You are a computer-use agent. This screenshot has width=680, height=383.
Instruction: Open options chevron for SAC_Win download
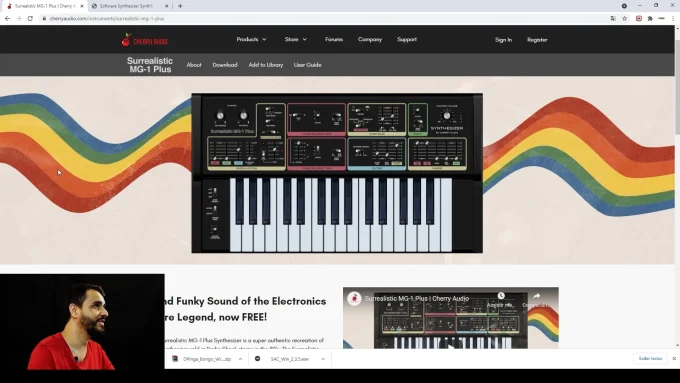point(323,359)
